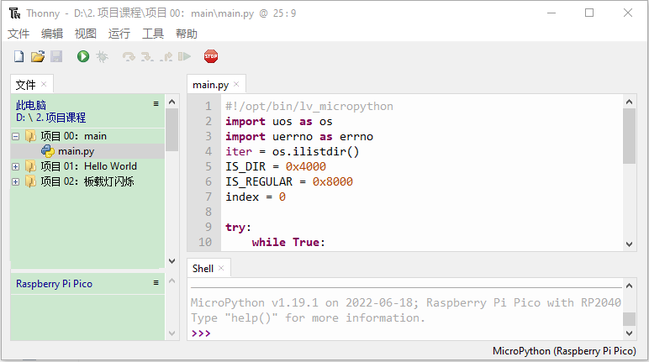Run current script with green play button
Viewport: 650px width, 363px height.
tap(83, 56)
